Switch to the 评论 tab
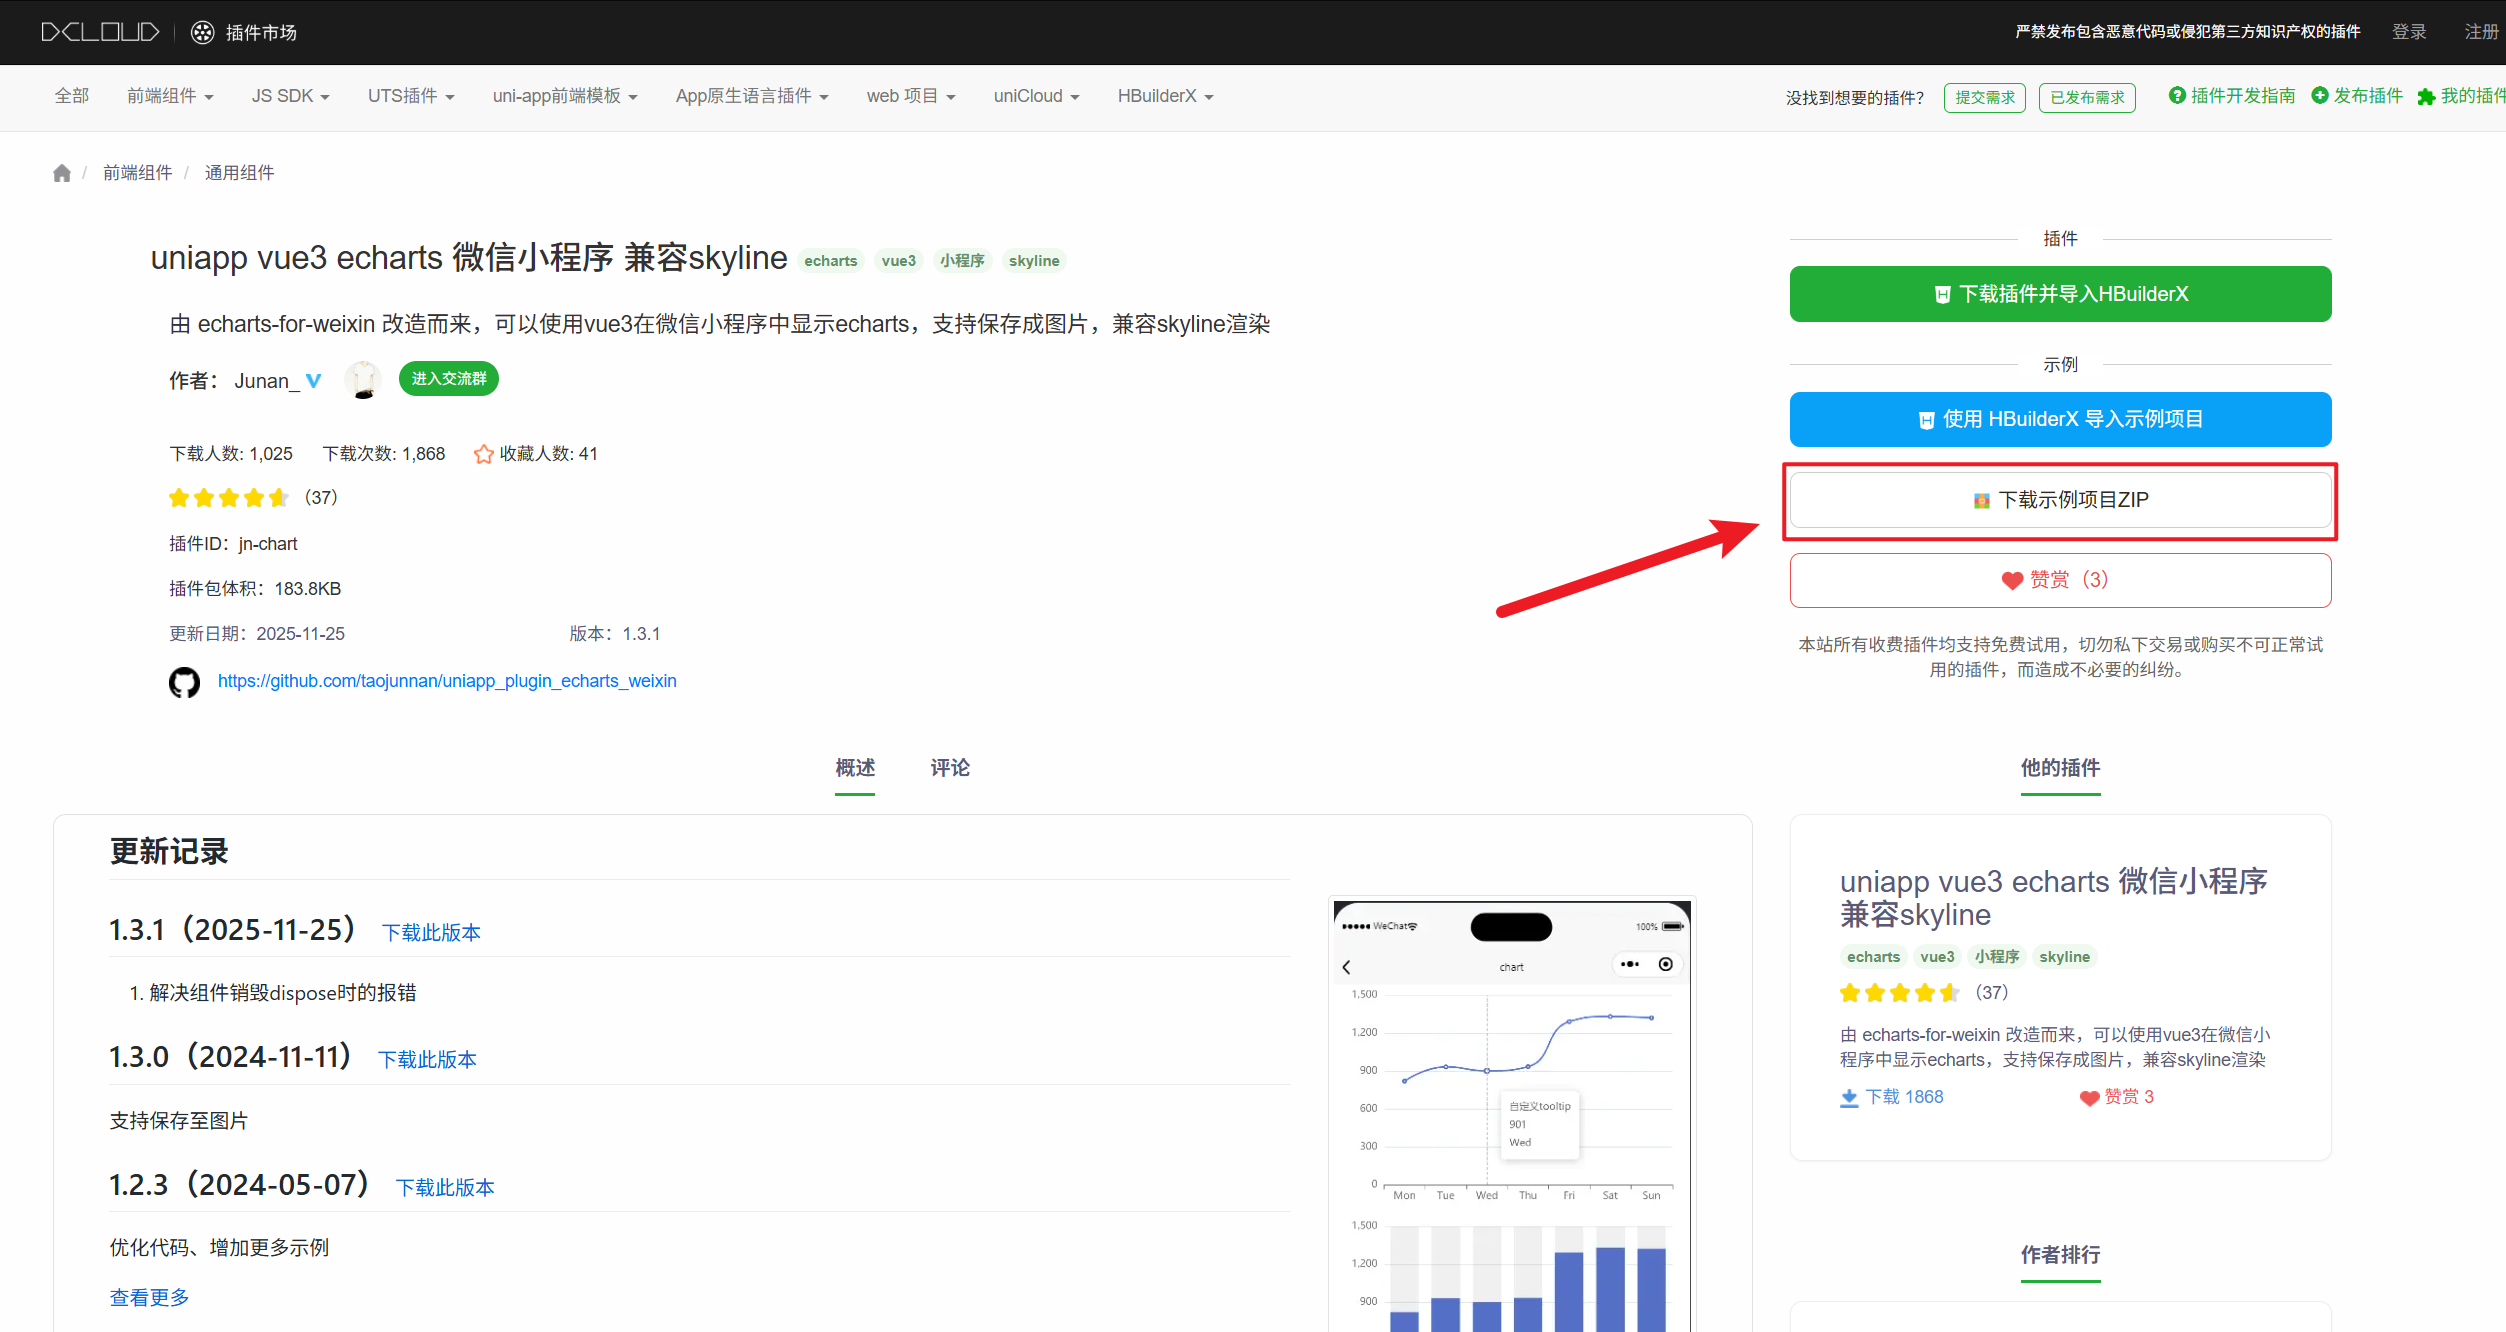 coord(948,768)
